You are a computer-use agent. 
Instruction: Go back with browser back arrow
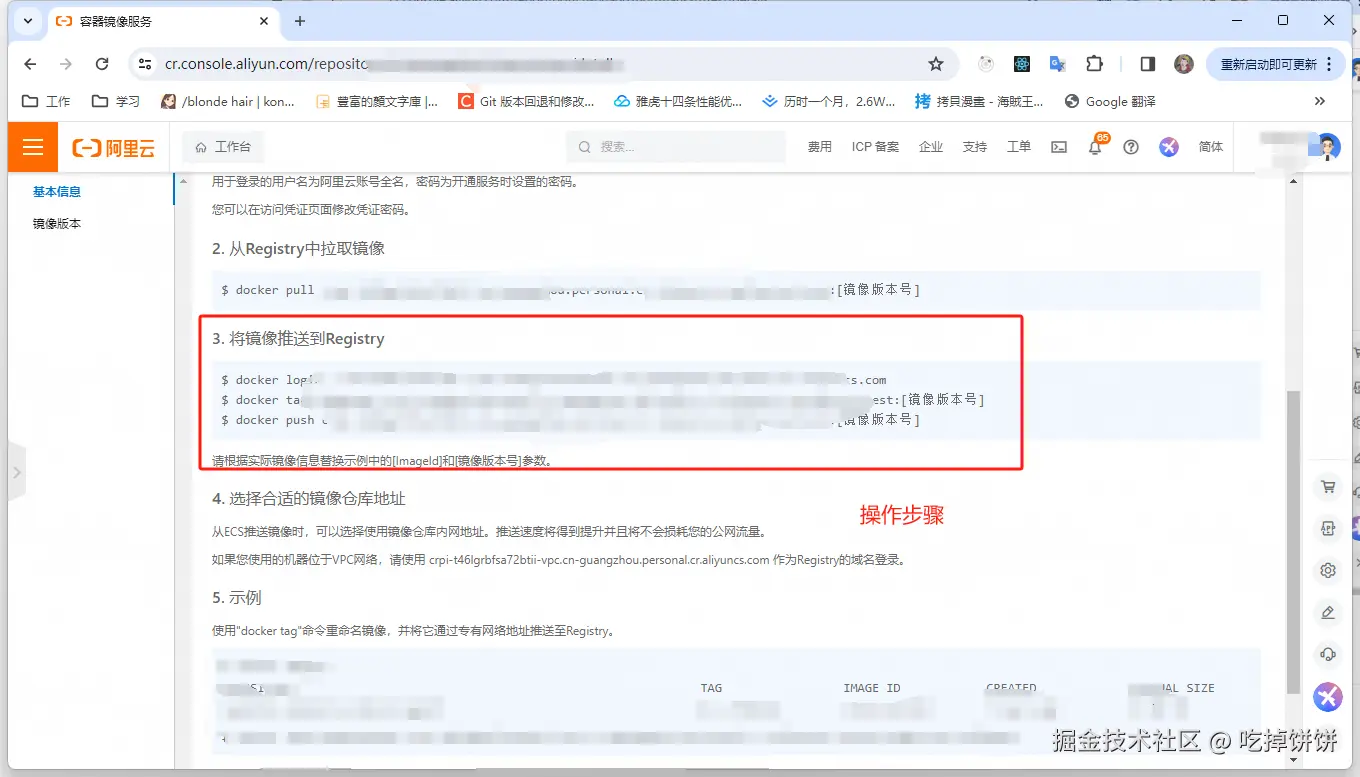tap(30, 64)
